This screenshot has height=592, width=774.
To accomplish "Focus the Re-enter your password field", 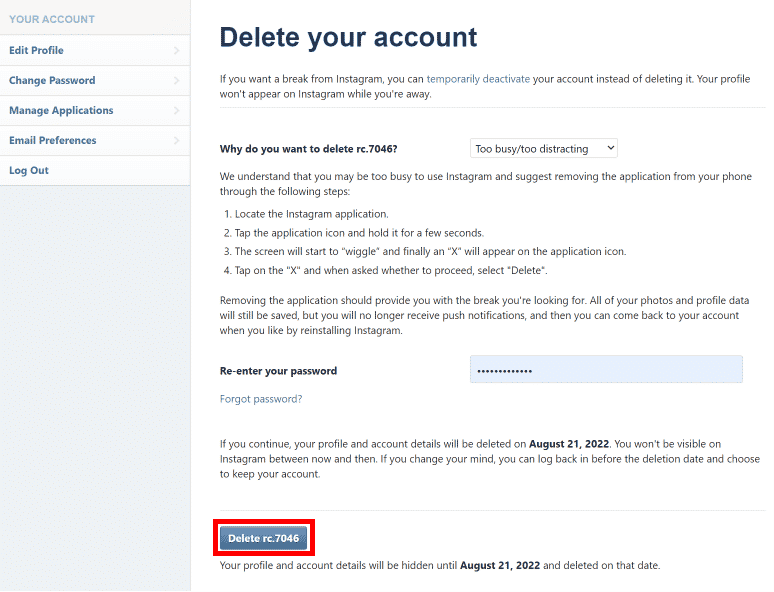I will click(606, 369).
